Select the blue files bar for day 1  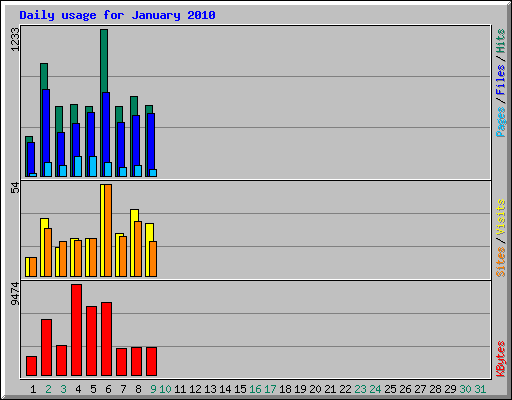tap(31, 158)
